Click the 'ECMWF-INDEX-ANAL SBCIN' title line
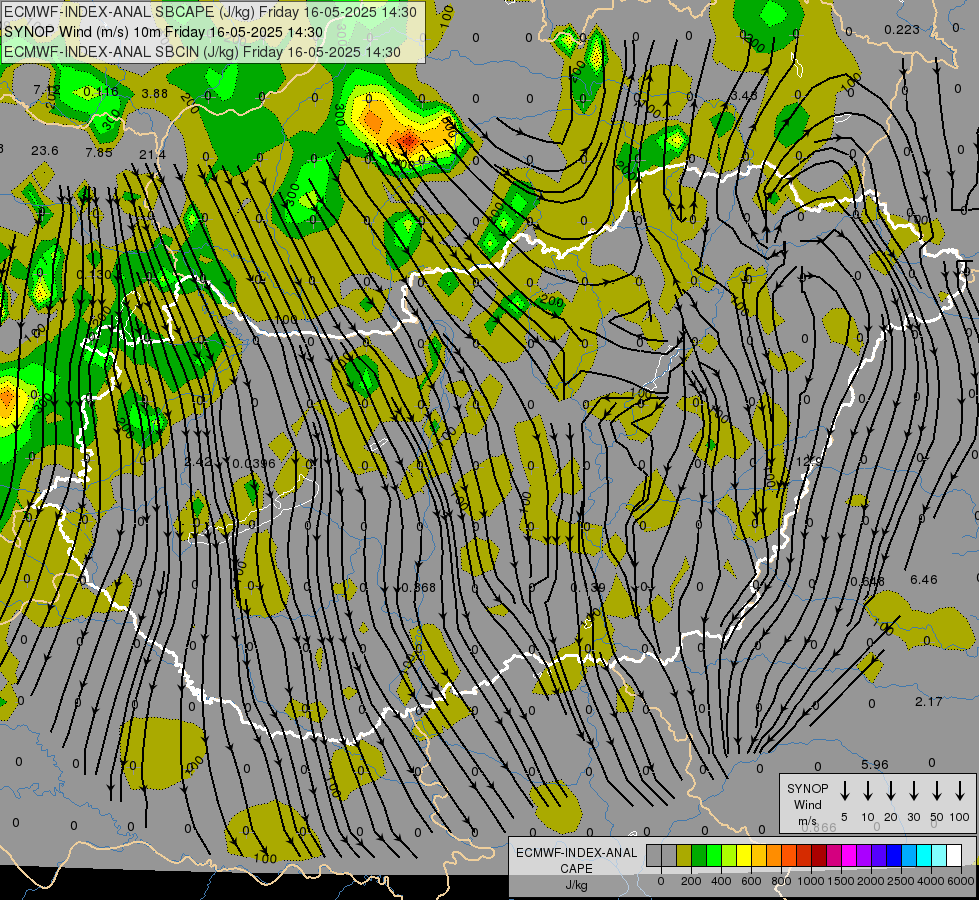Screen dimensions: 979x900 pos(202,52)
